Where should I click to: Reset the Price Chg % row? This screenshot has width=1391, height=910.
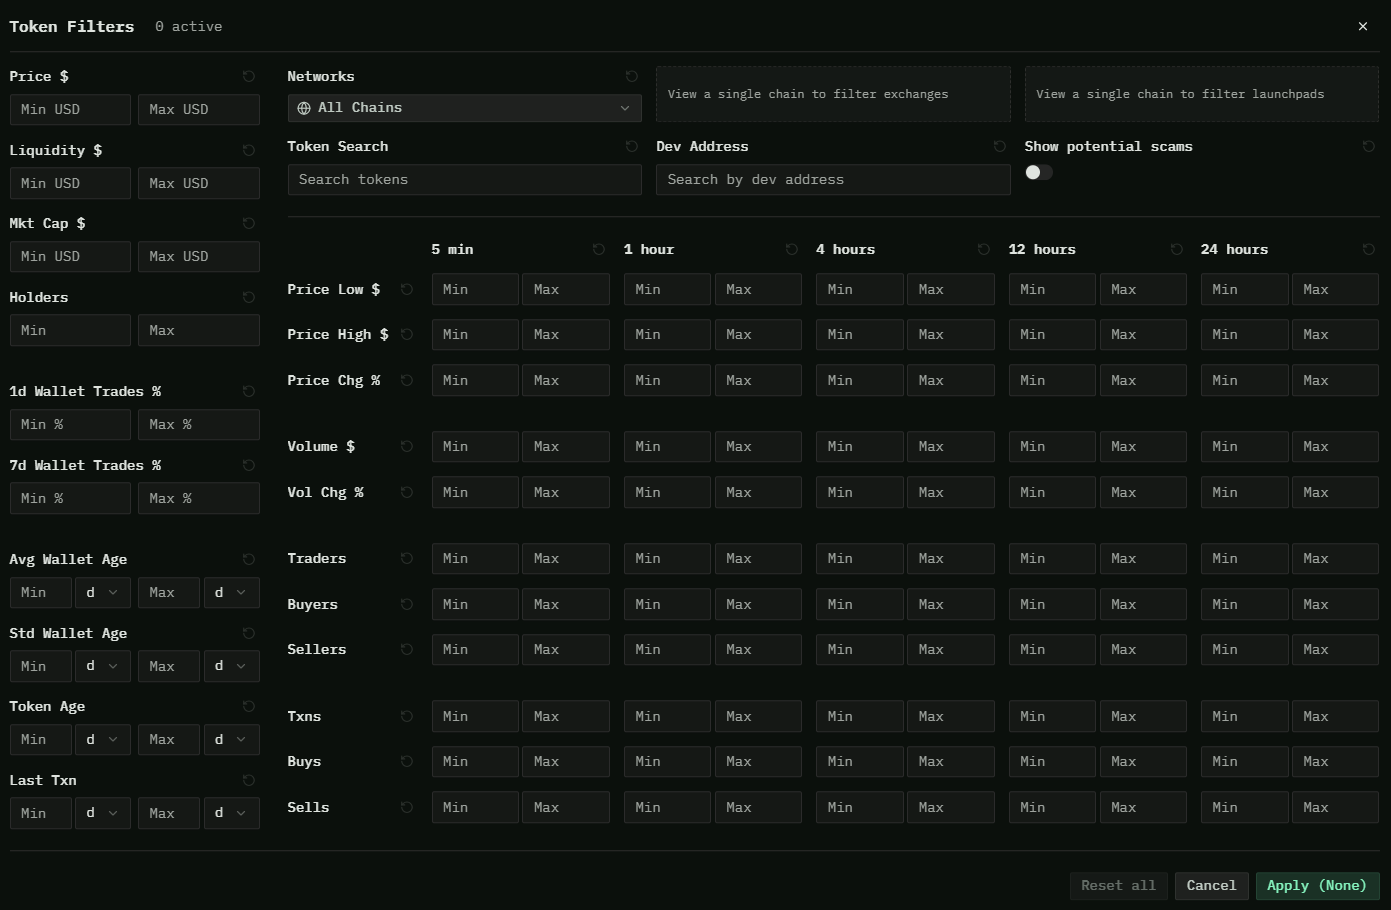pos(407,381)
